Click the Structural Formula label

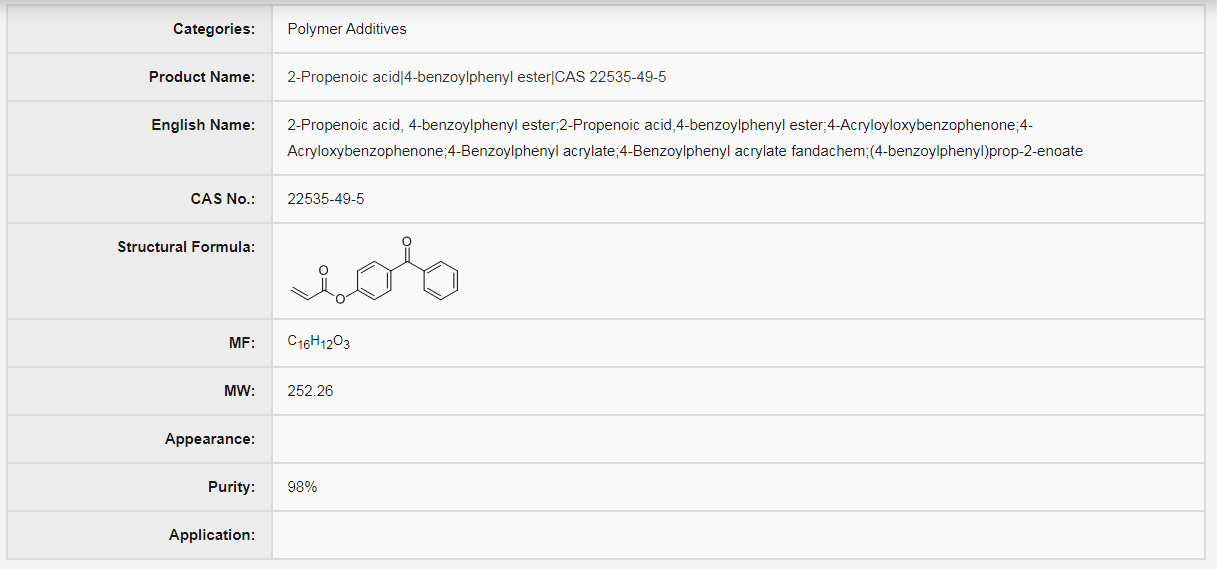click(x=186, y=247)
